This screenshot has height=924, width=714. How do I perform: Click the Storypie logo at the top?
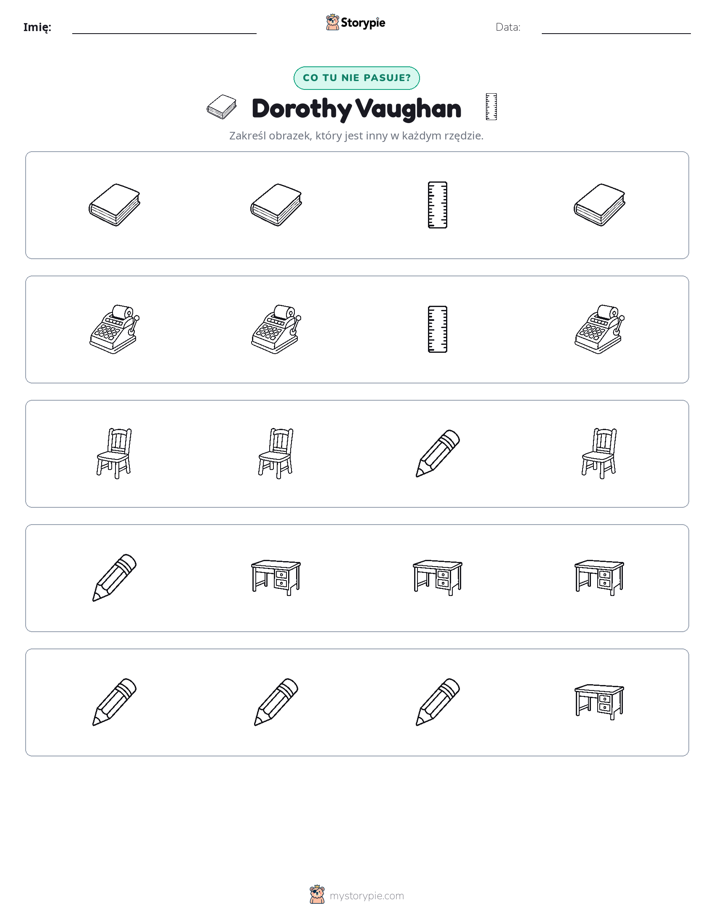(x=355, y=22)
